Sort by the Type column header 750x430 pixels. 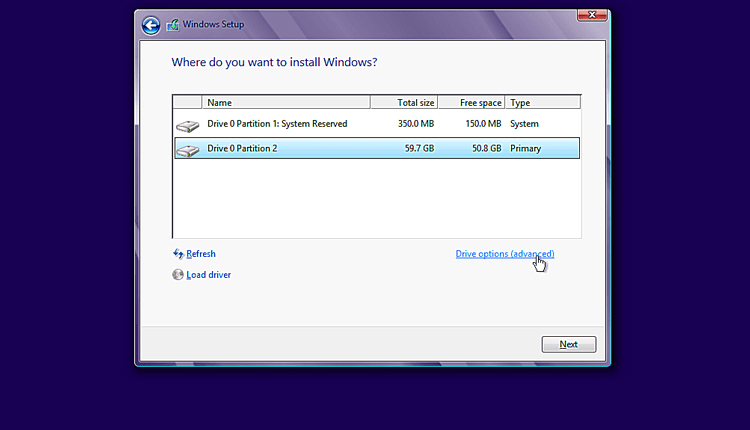tap(543, 102)
